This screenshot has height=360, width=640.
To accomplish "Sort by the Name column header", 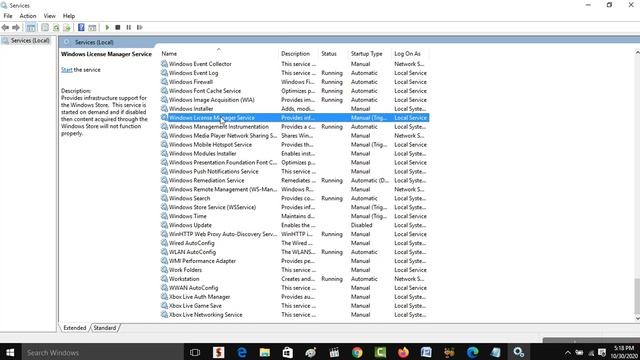I will [x=218, y=53].
